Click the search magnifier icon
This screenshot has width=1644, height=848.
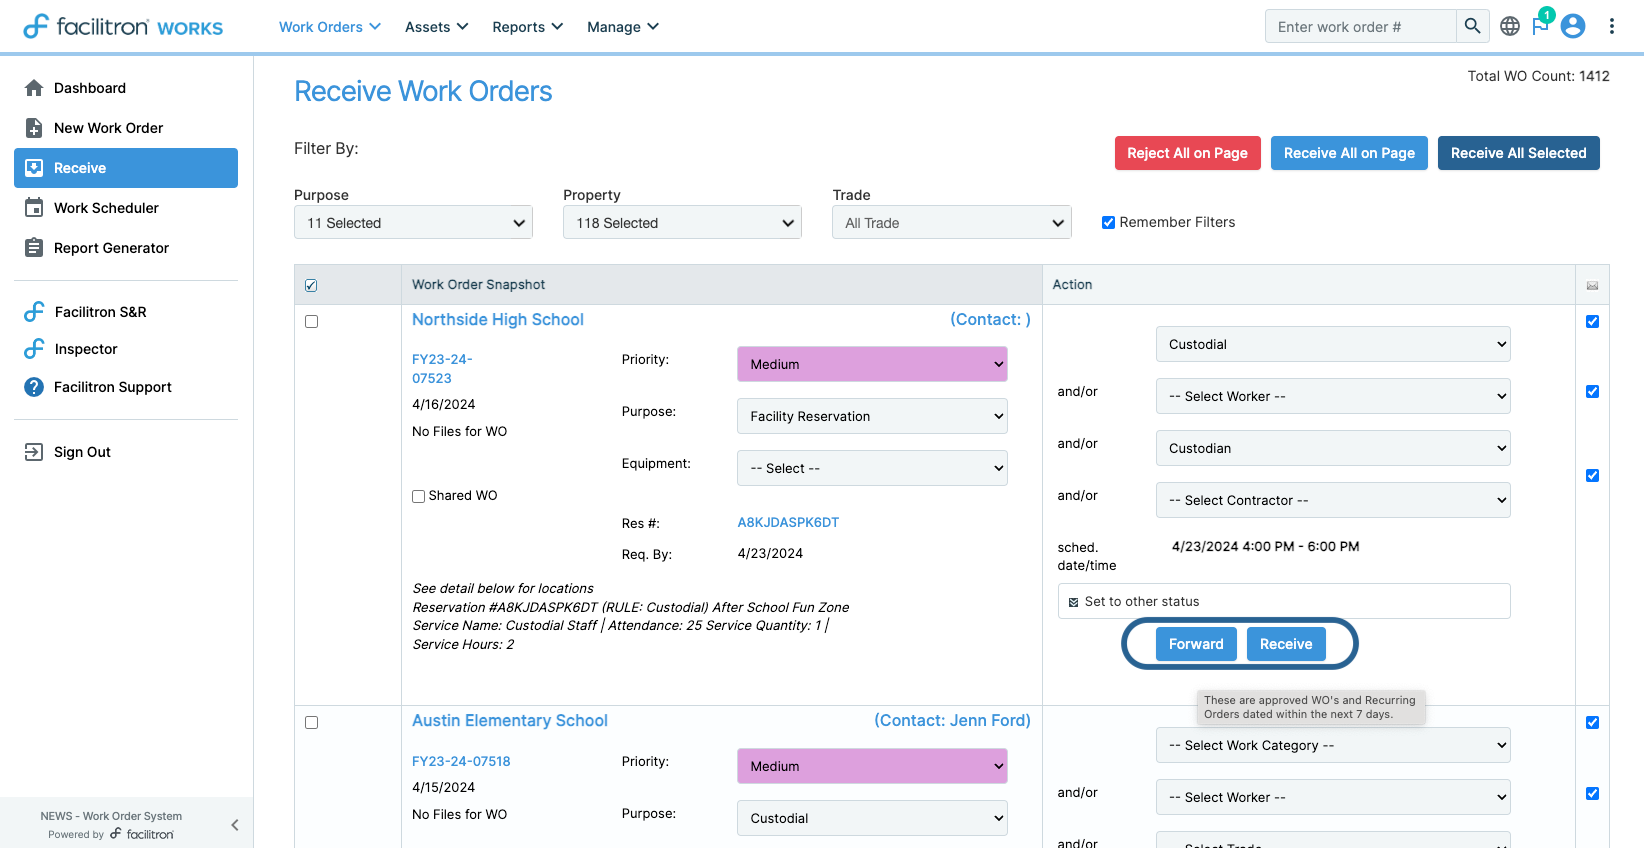(1472, 26)
